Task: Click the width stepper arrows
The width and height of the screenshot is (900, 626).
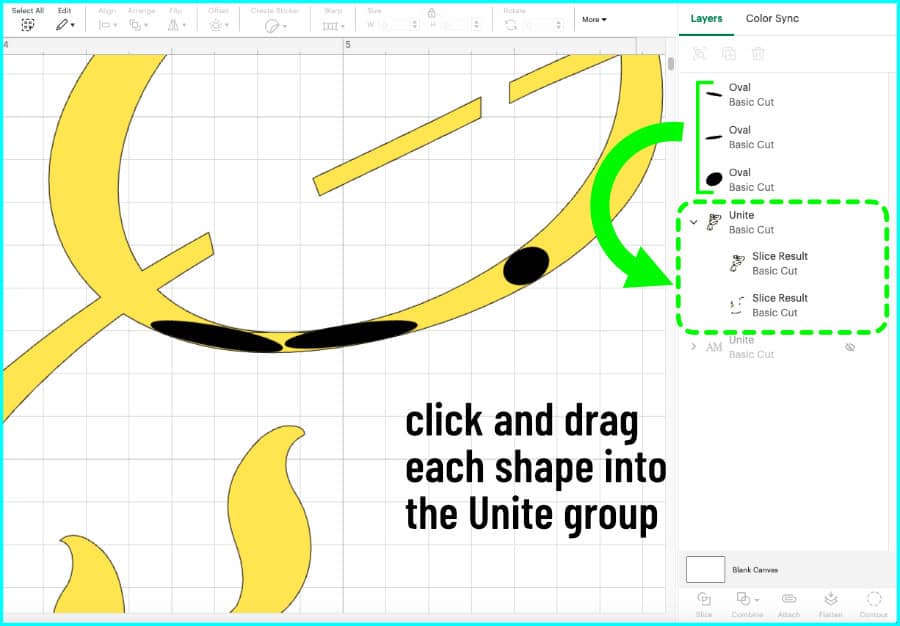Action: [x=413, y=25]
